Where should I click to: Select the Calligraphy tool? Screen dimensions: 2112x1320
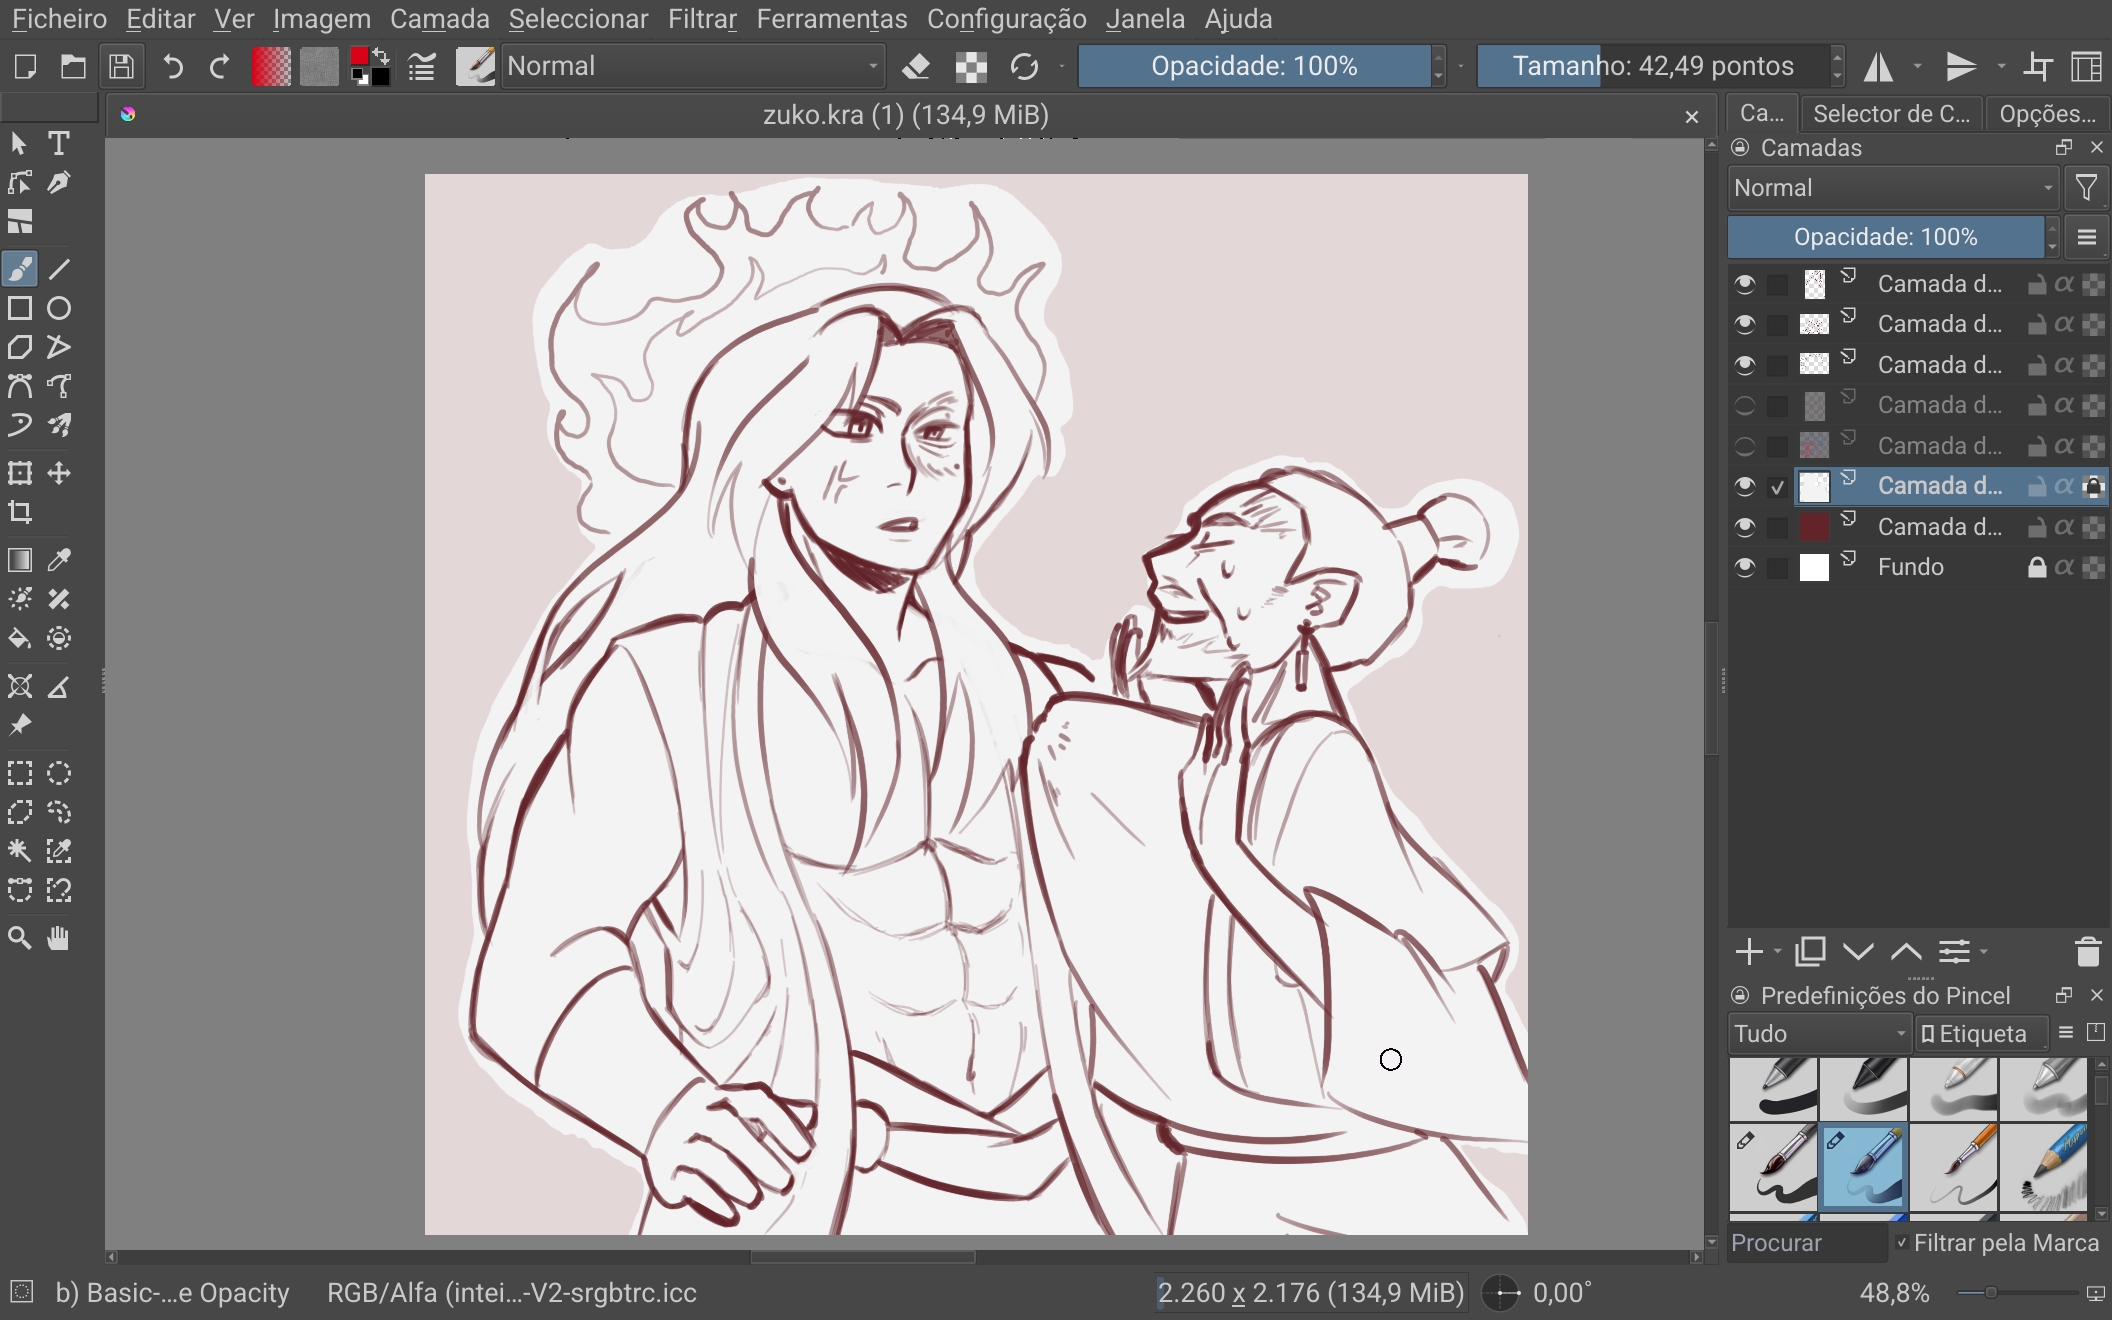59,183
